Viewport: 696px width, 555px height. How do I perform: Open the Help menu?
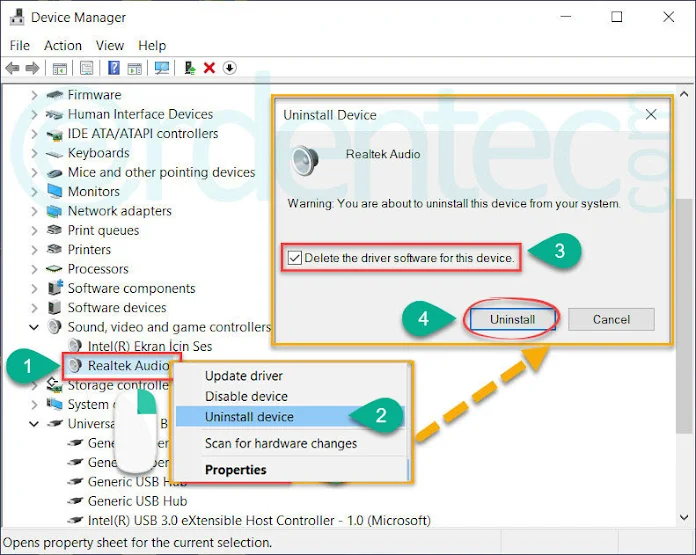point(152,45)
